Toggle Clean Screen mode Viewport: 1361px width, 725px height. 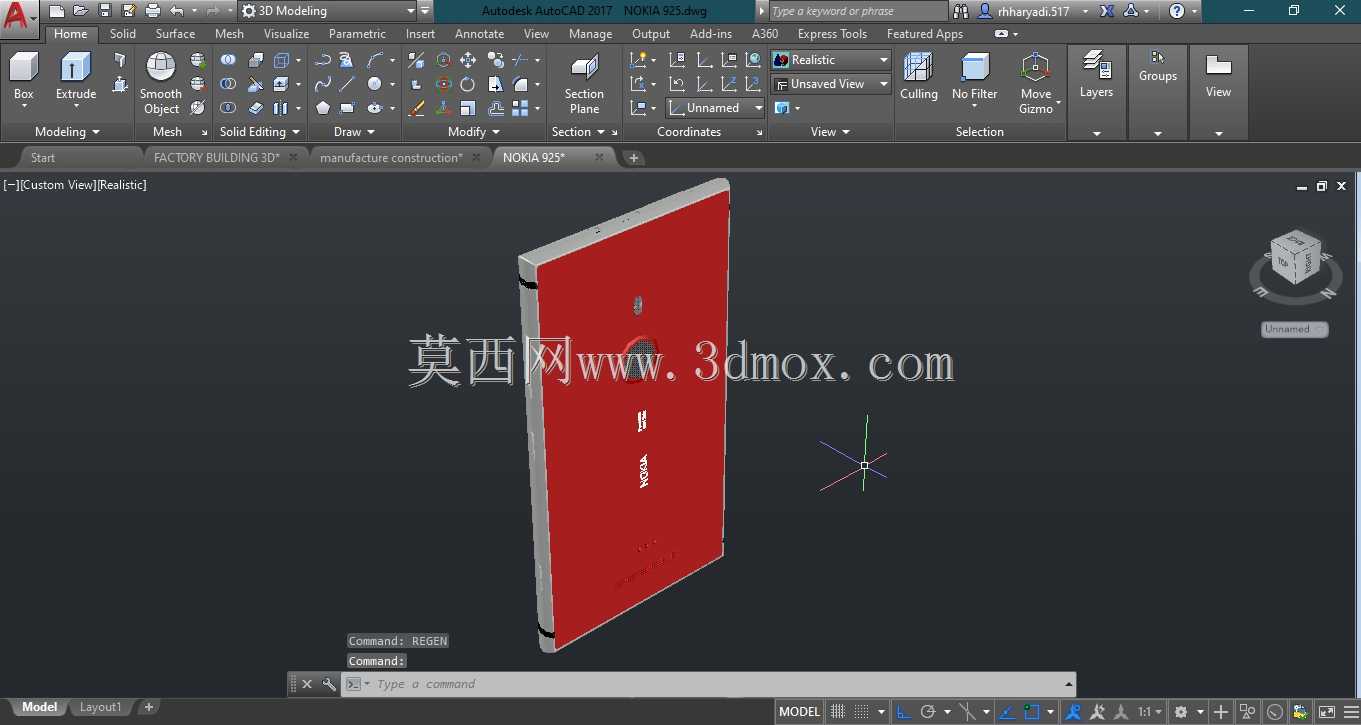(1326, 712)
